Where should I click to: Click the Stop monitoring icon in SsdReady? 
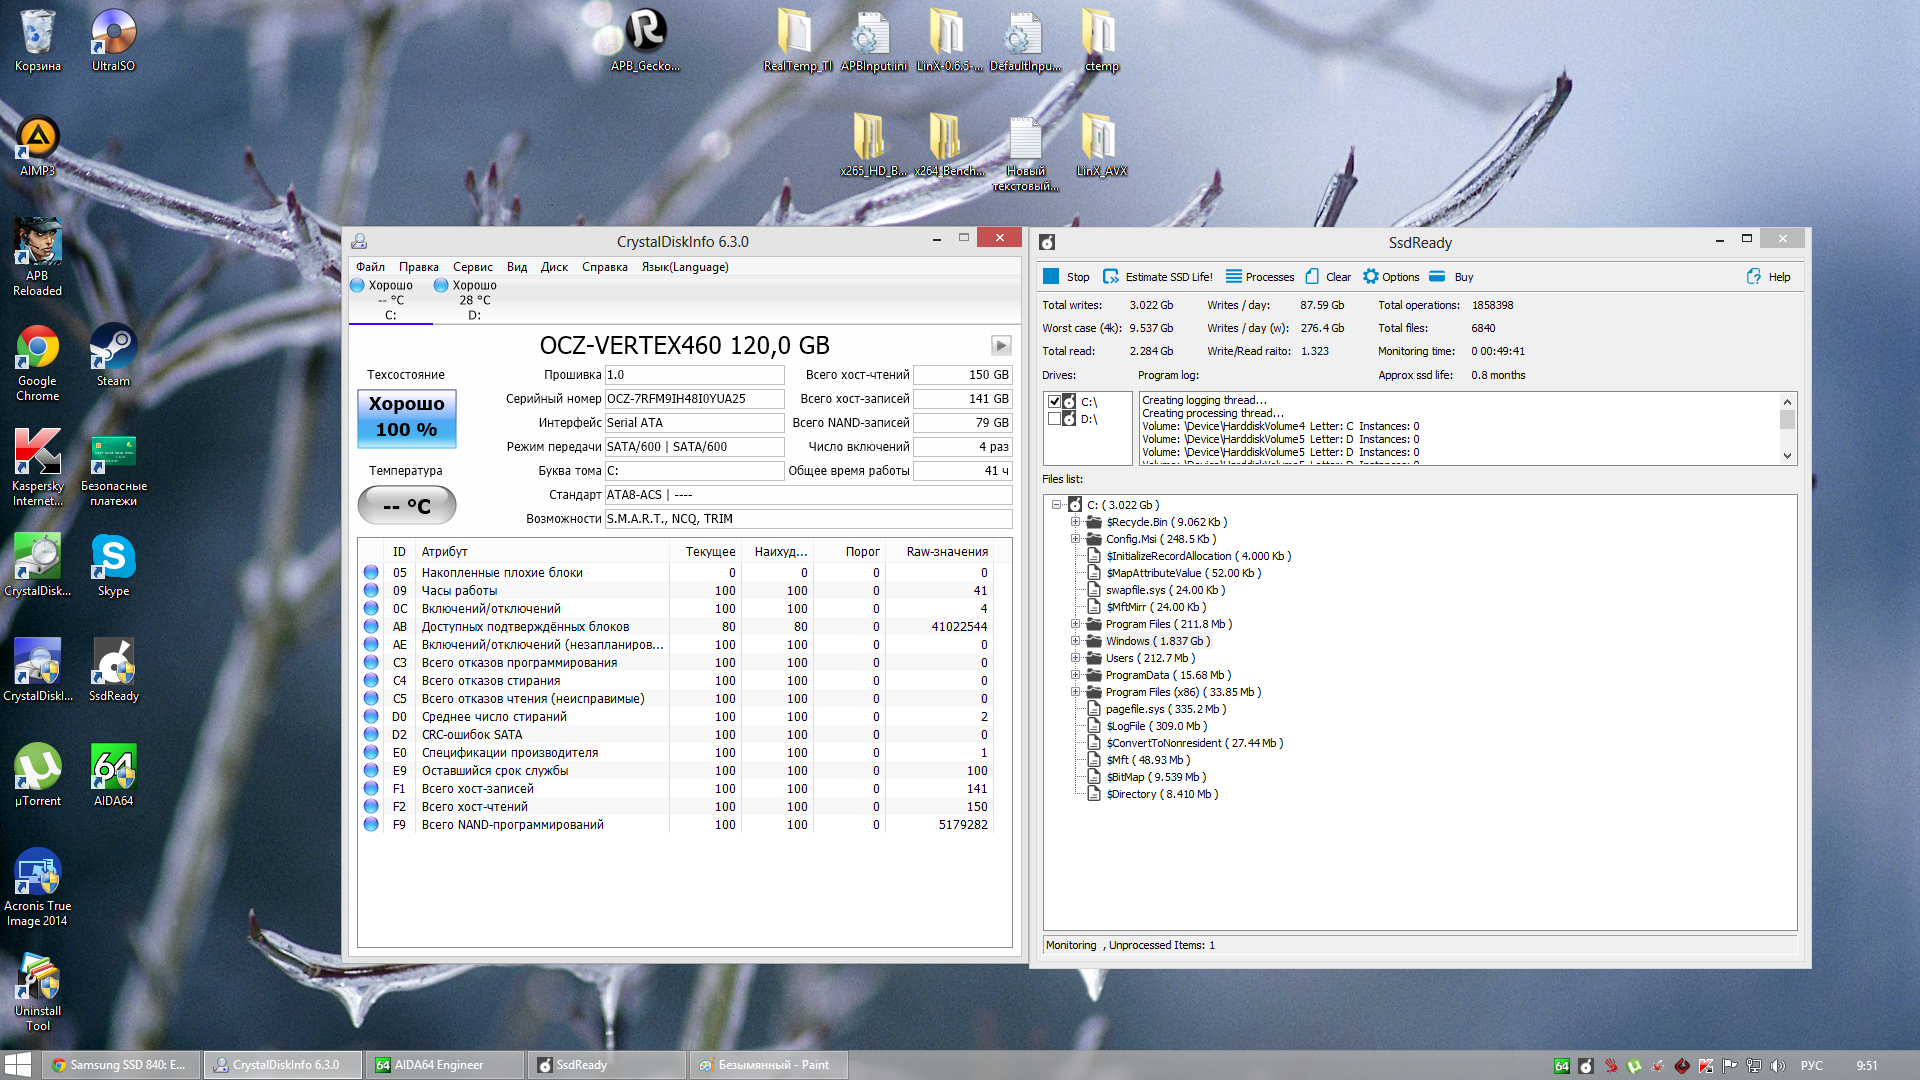click(x=1051, y=277)
